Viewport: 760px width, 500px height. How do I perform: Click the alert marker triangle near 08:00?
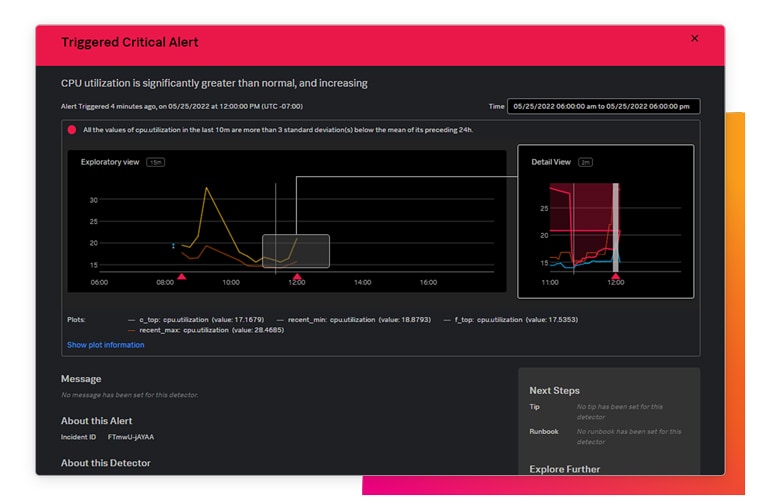pyautogui.click(x=181, y=276)
